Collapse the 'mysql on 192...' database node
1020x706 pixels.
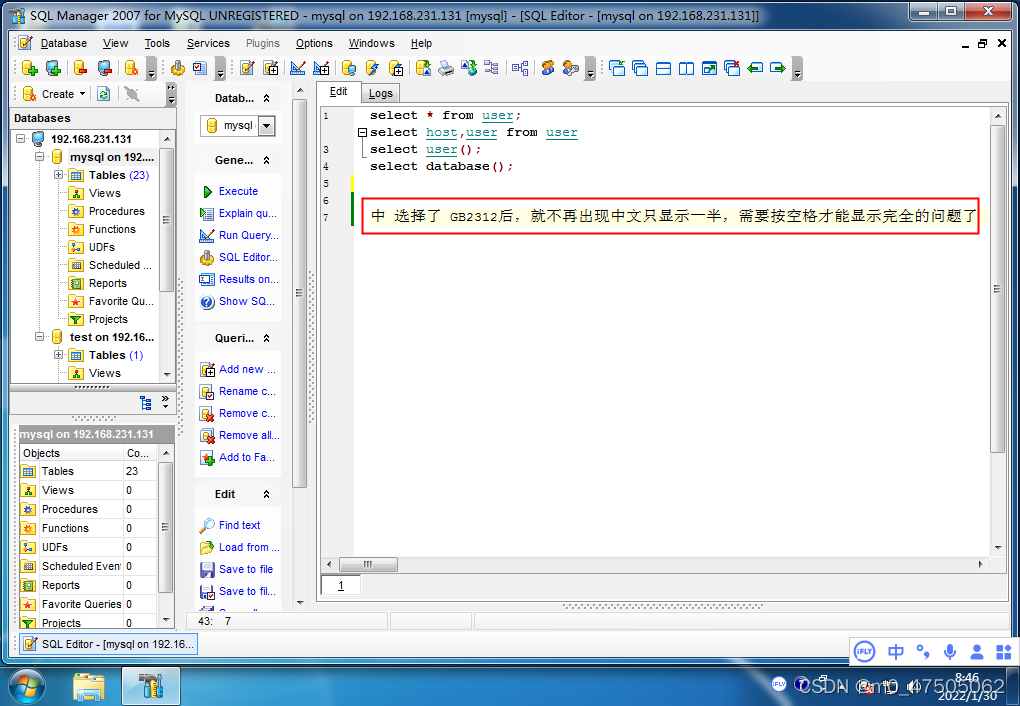[39, 157]
